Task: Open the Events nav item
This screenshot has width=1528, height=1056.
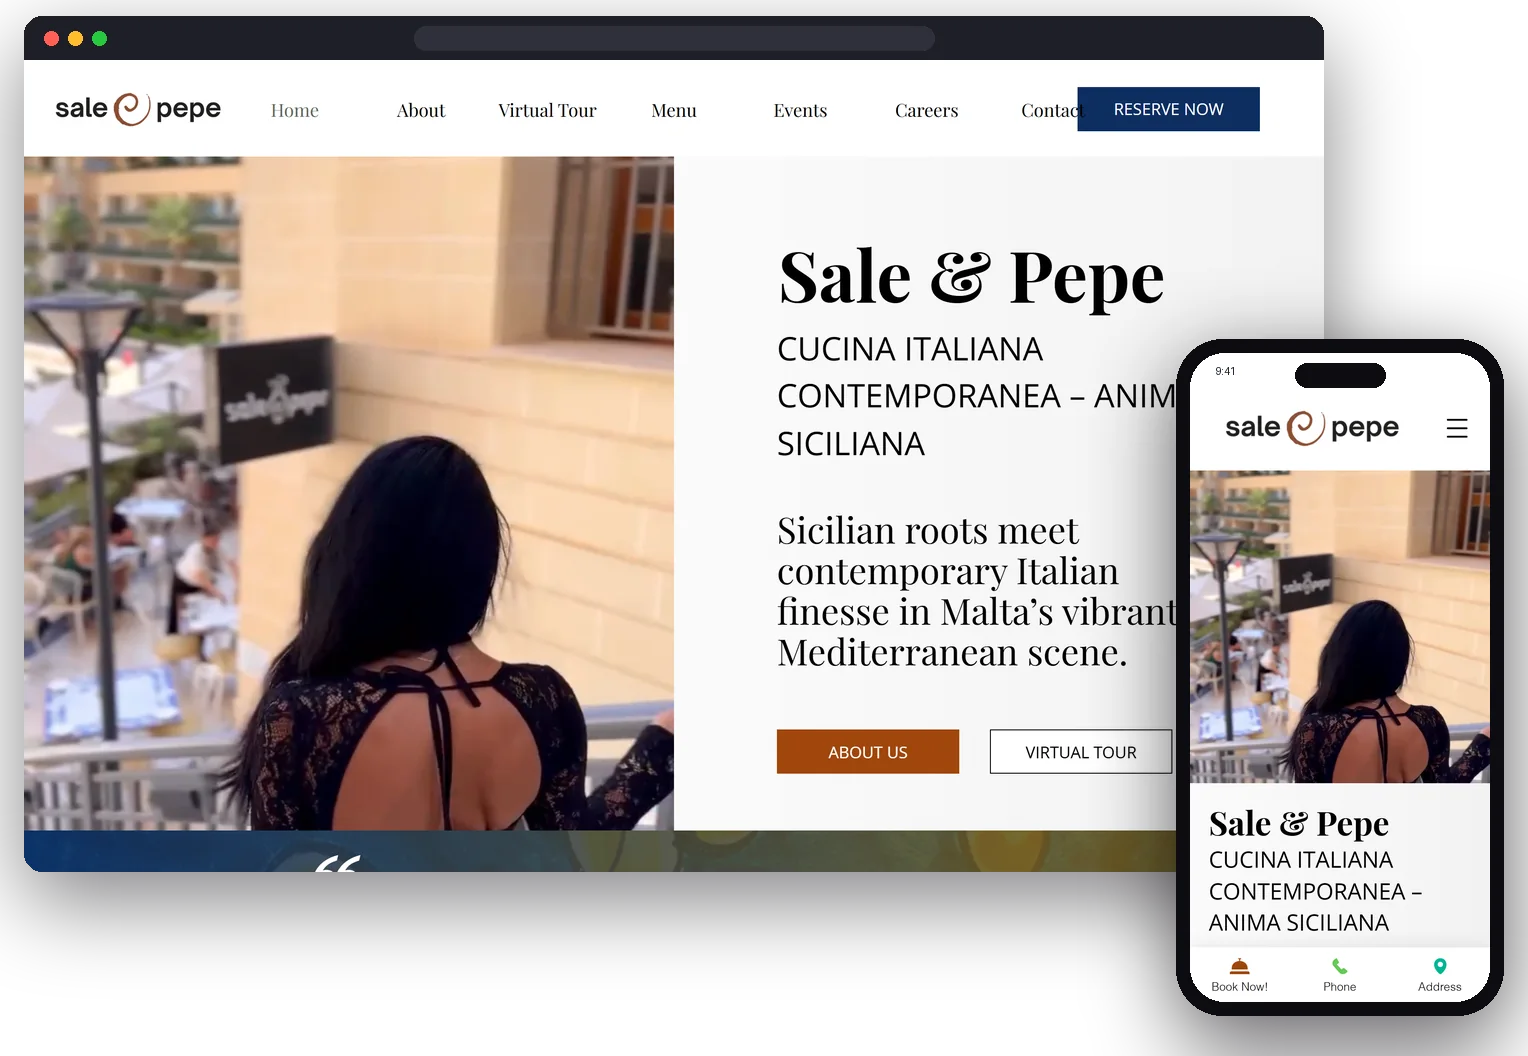Action: (x=800, y=110)
